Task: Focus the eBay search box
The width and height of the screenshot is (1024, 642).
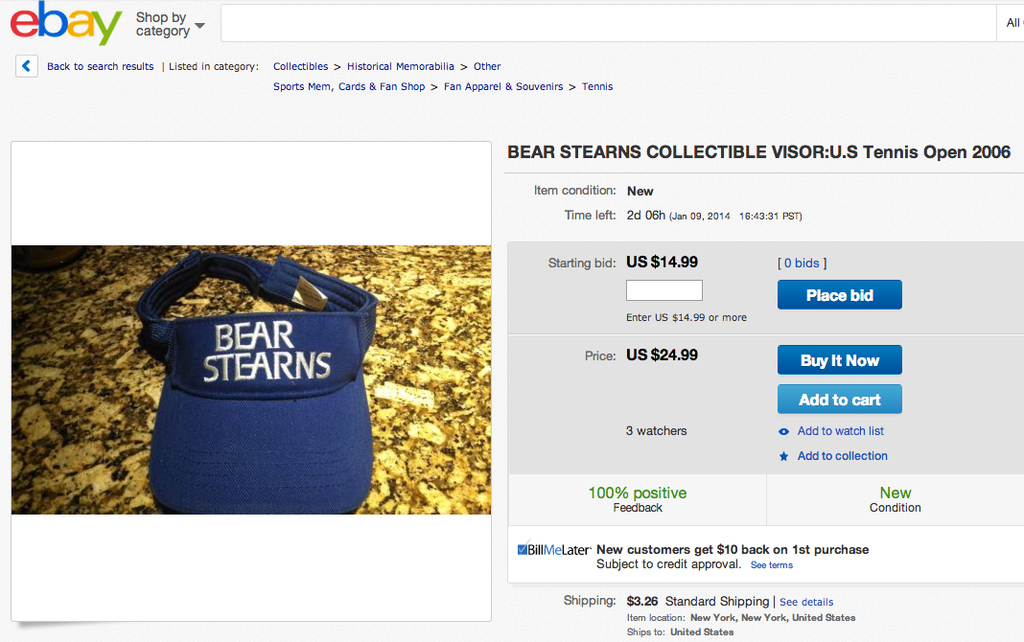Action: pos(608,23)
